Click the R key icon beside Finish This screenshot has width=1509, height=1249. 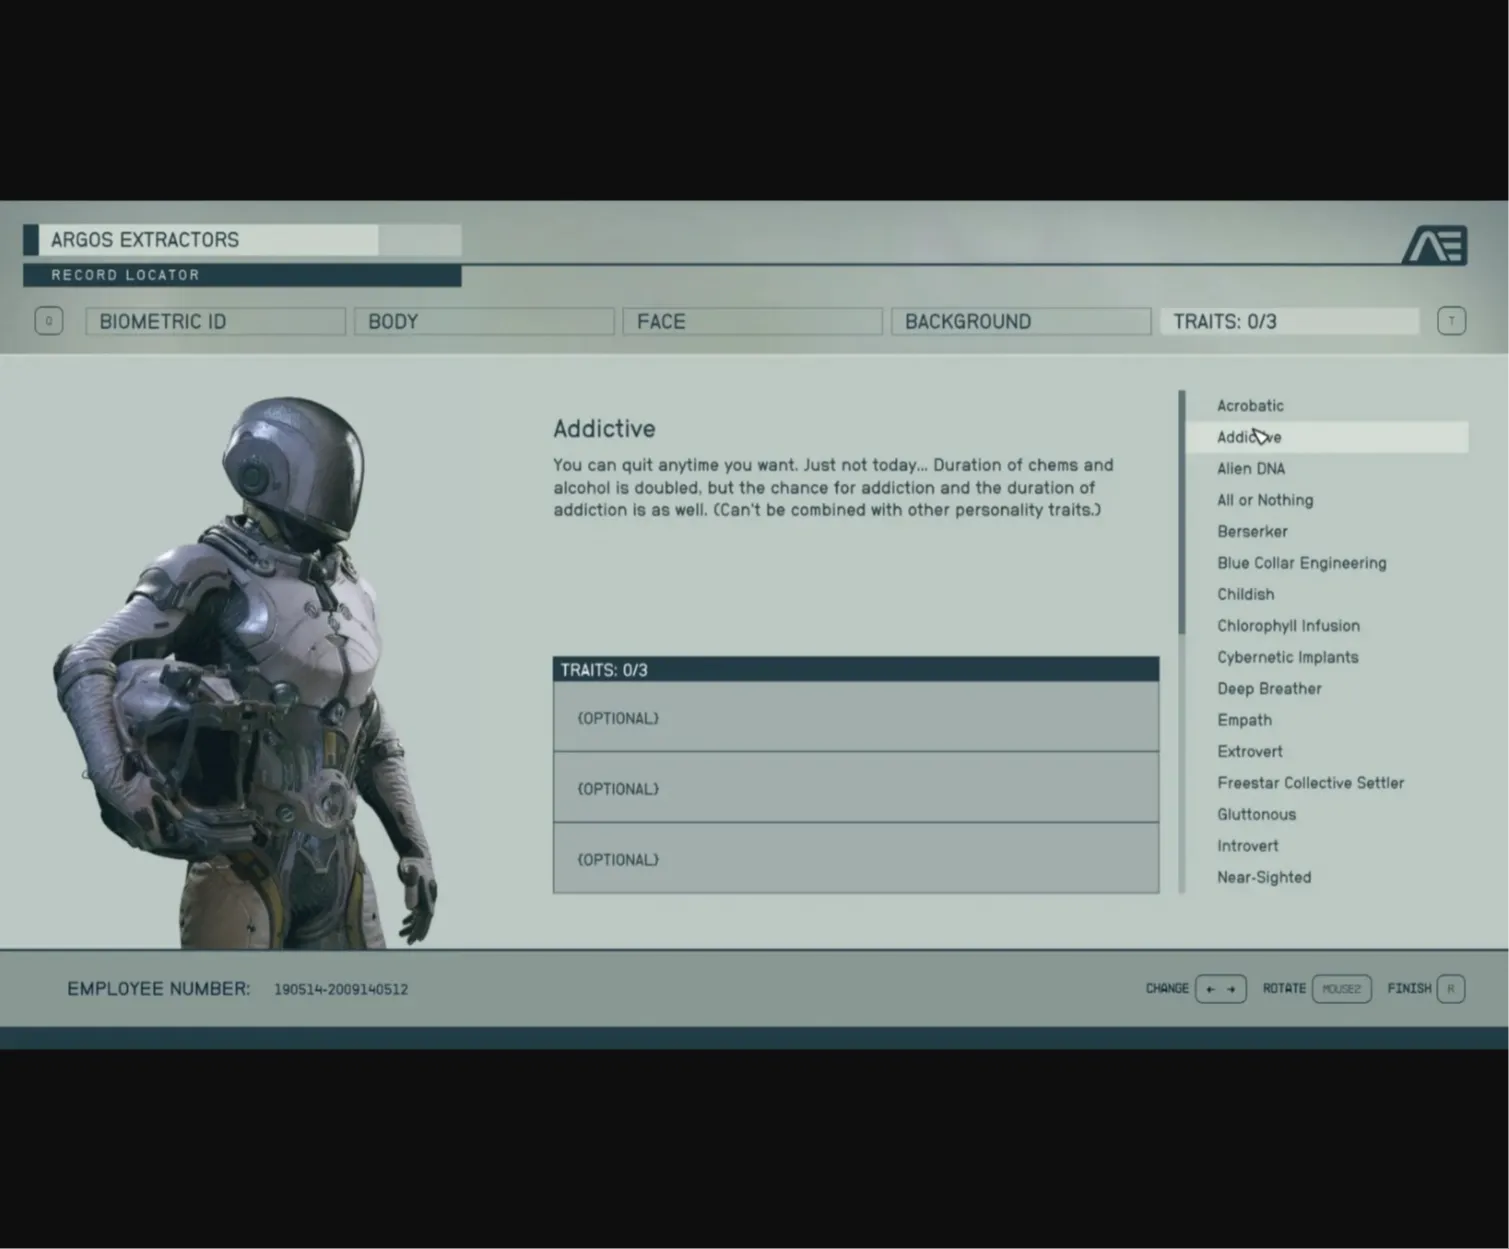(1451, 989)
